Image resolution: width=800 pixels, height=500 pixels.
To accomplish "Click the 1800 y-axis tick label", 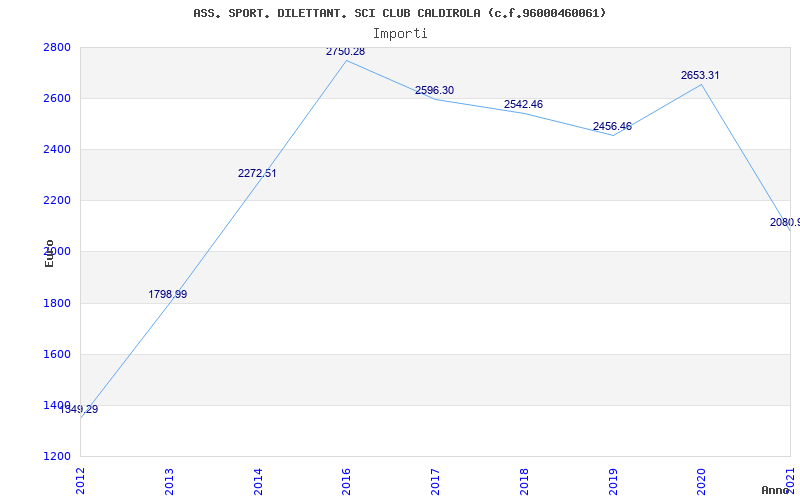I will coord(55,303).
